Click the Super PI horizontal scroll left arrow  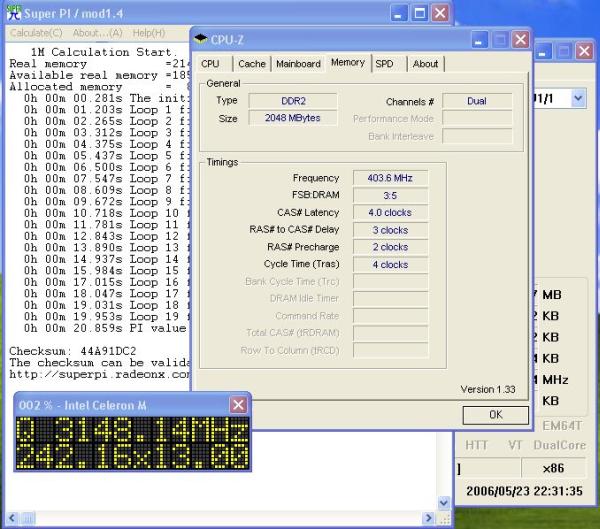coord(11,518)
